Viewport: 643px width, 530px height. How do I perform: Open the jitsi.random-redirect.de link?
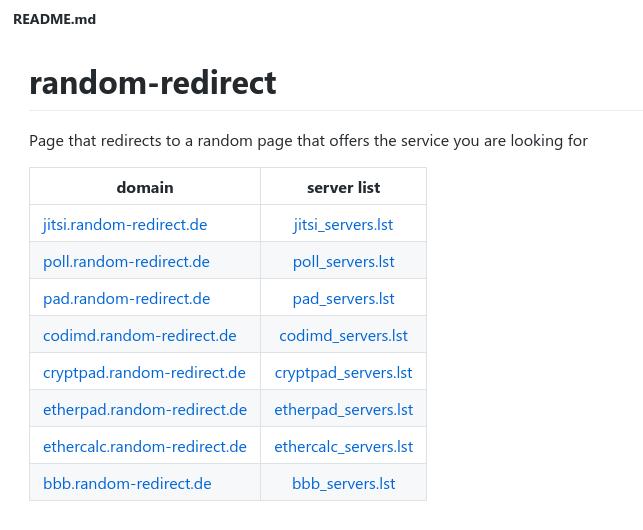(125, 225)
